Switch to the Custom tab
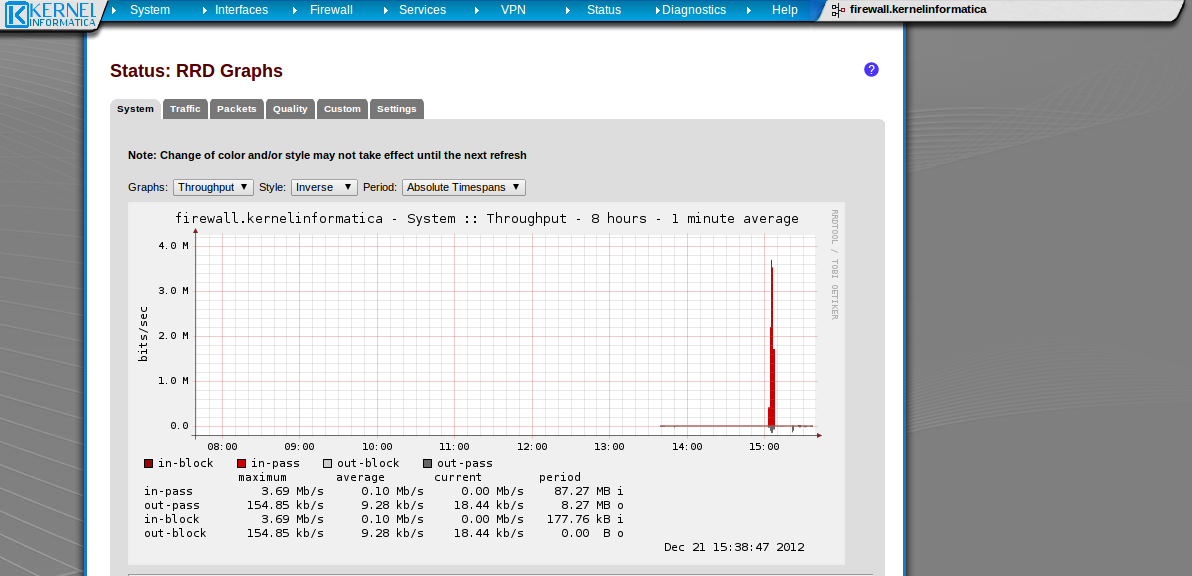 coord(342,109)
